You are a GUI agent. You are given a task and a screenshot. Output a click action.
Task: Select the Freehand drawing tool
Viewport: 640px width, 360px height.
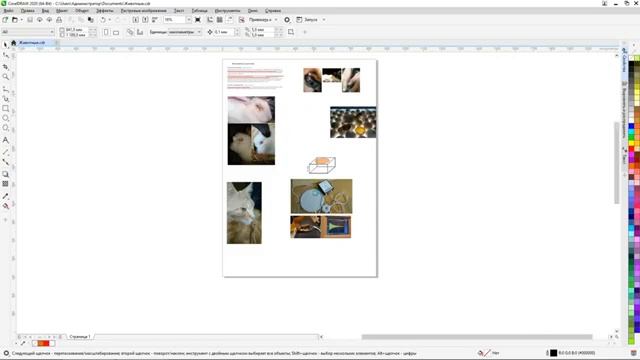5,89
